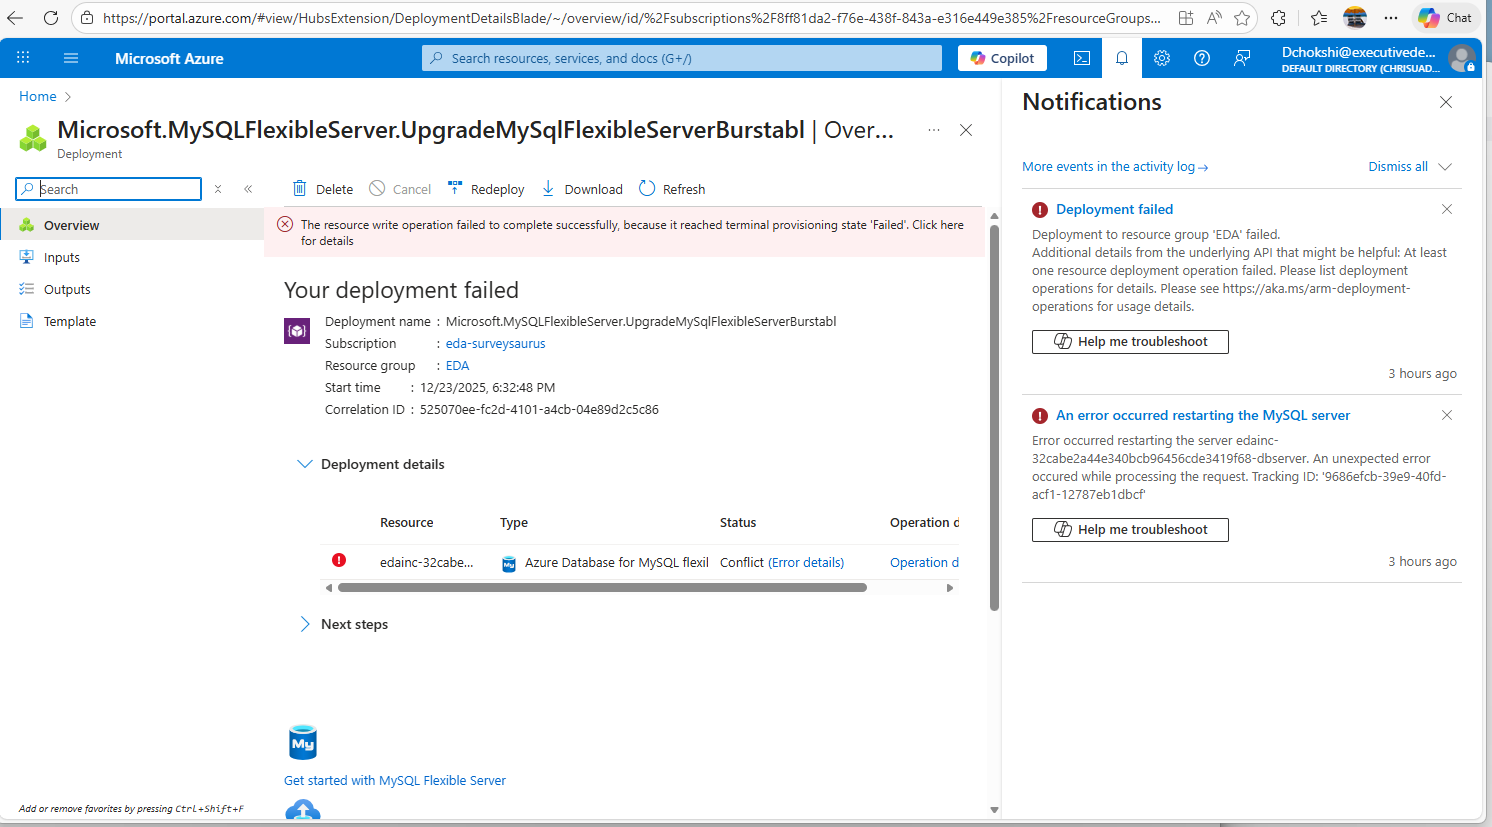The width and height of the screenshot is (1492, 827).
Task: Click the Resource column header
Action: [x=407, y=523]
